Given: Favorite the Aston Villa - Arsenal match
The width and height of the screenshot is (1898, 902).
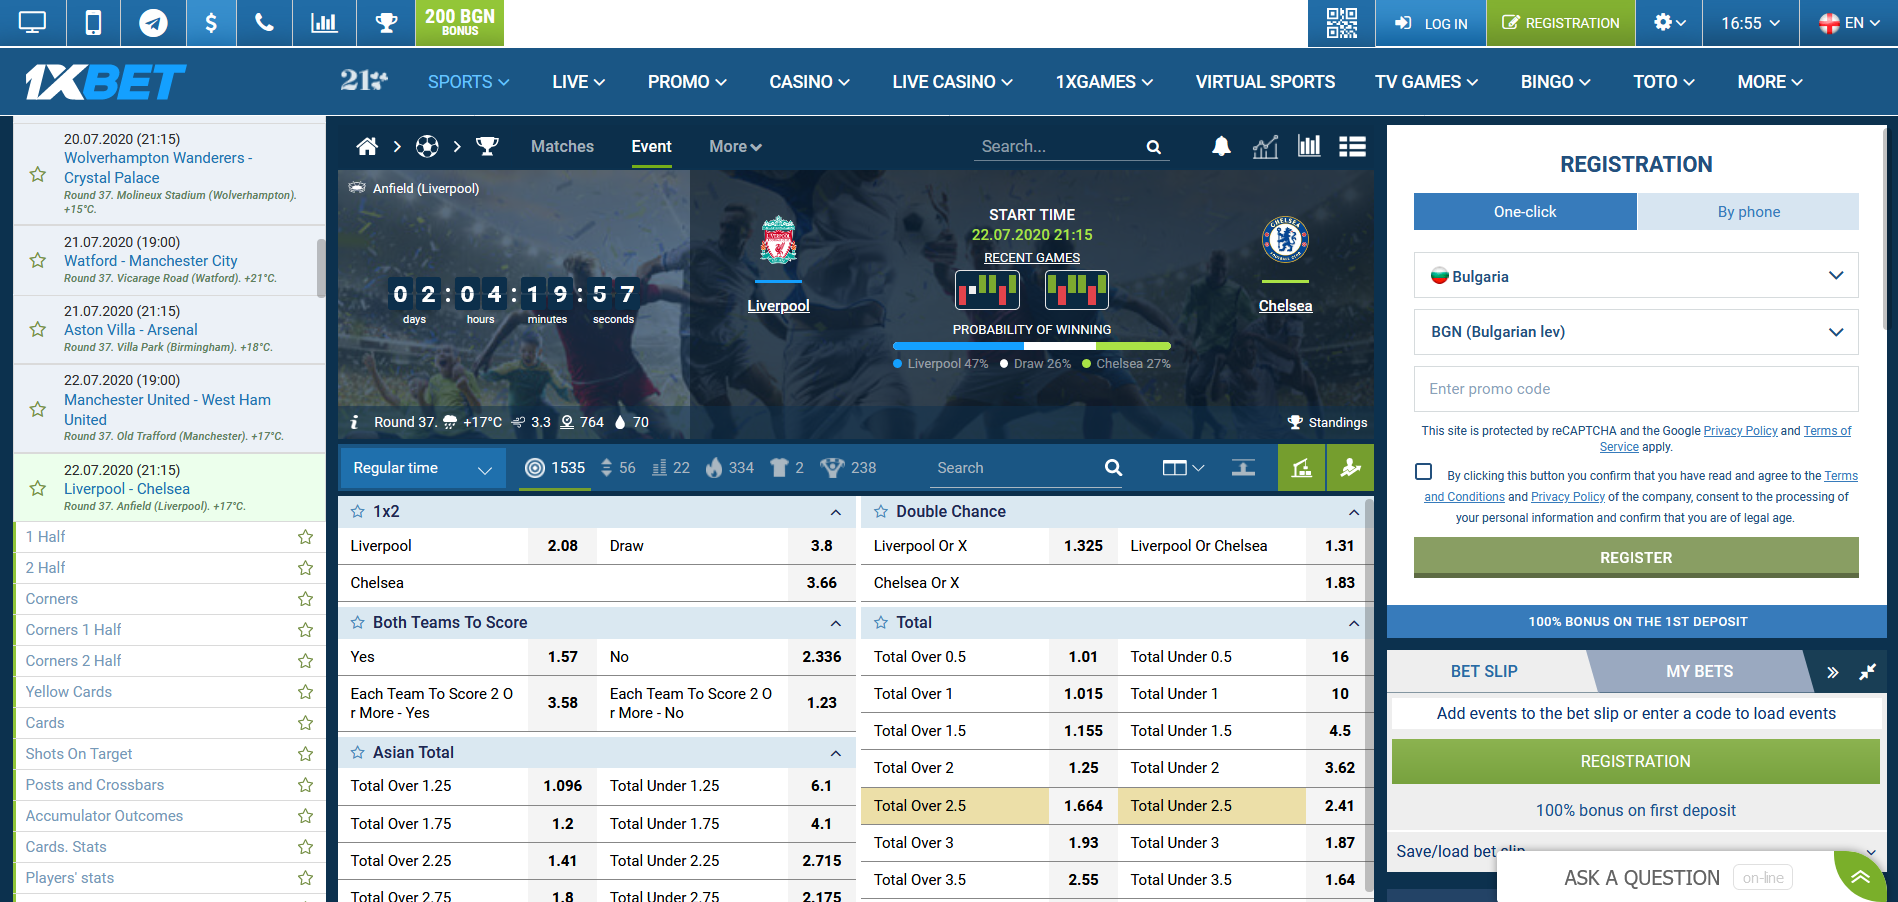Looking at the screenshot, I should point(38,329).
